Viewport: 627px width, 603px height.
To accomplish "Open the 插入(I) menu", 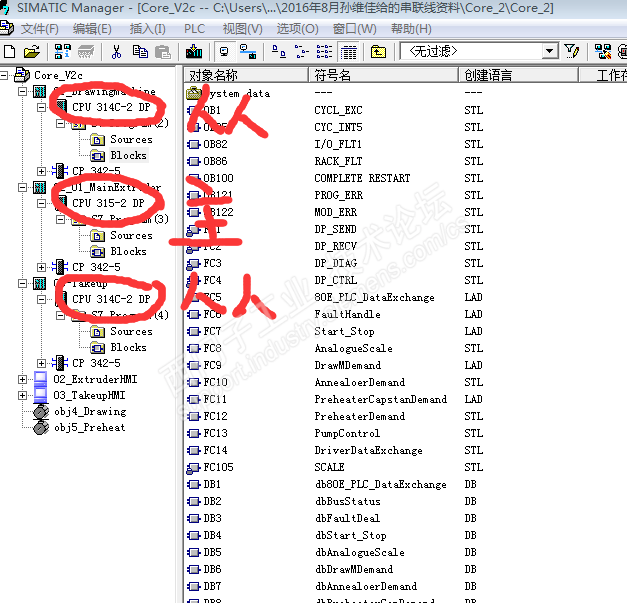I will 148,29.
